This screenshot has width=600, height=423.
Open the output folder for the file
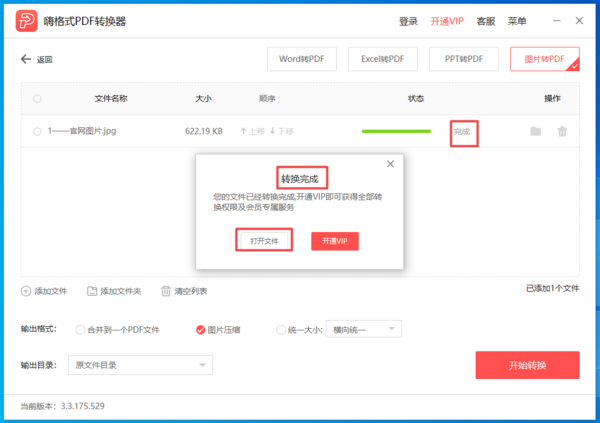pyautogui.click(x=536, y=131)
